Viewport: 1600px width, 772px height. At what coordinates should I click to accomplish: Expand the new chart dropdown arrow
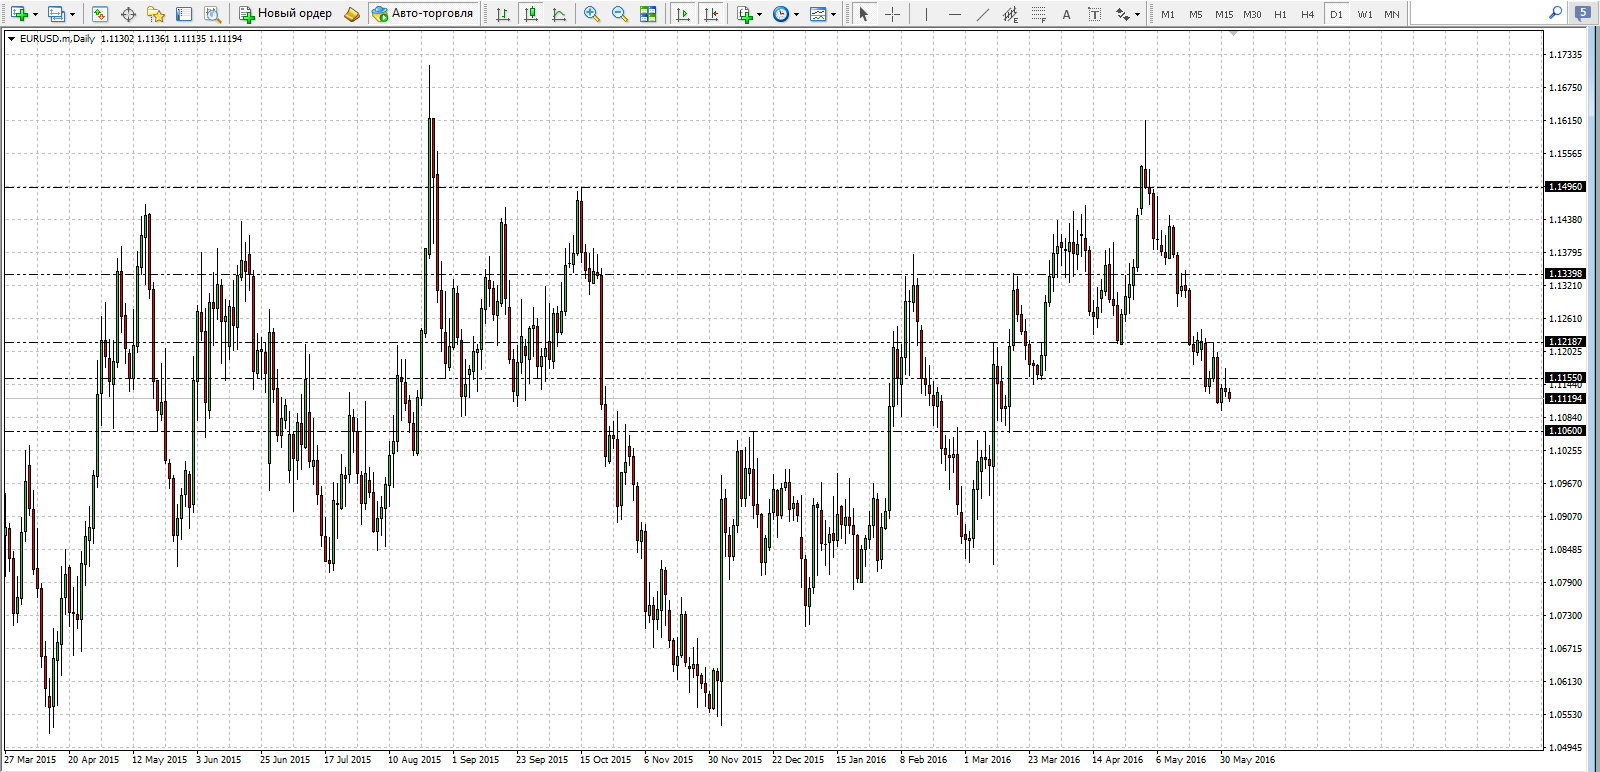(35, 14)
